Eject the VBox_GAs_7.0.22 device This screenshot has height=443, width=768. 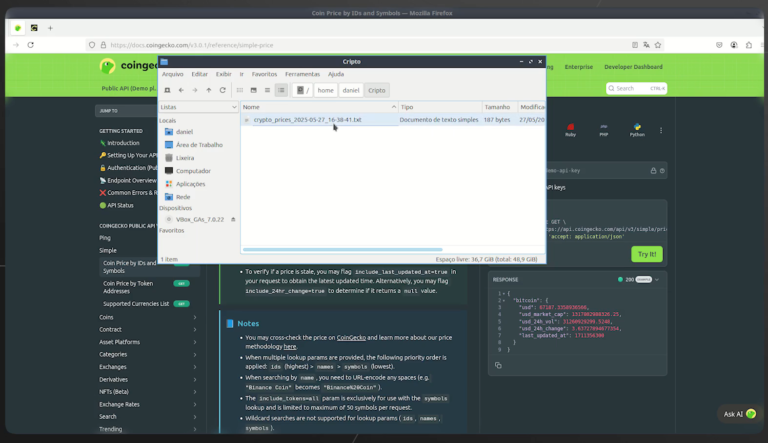pyautogui.click(x=233, y=218)
